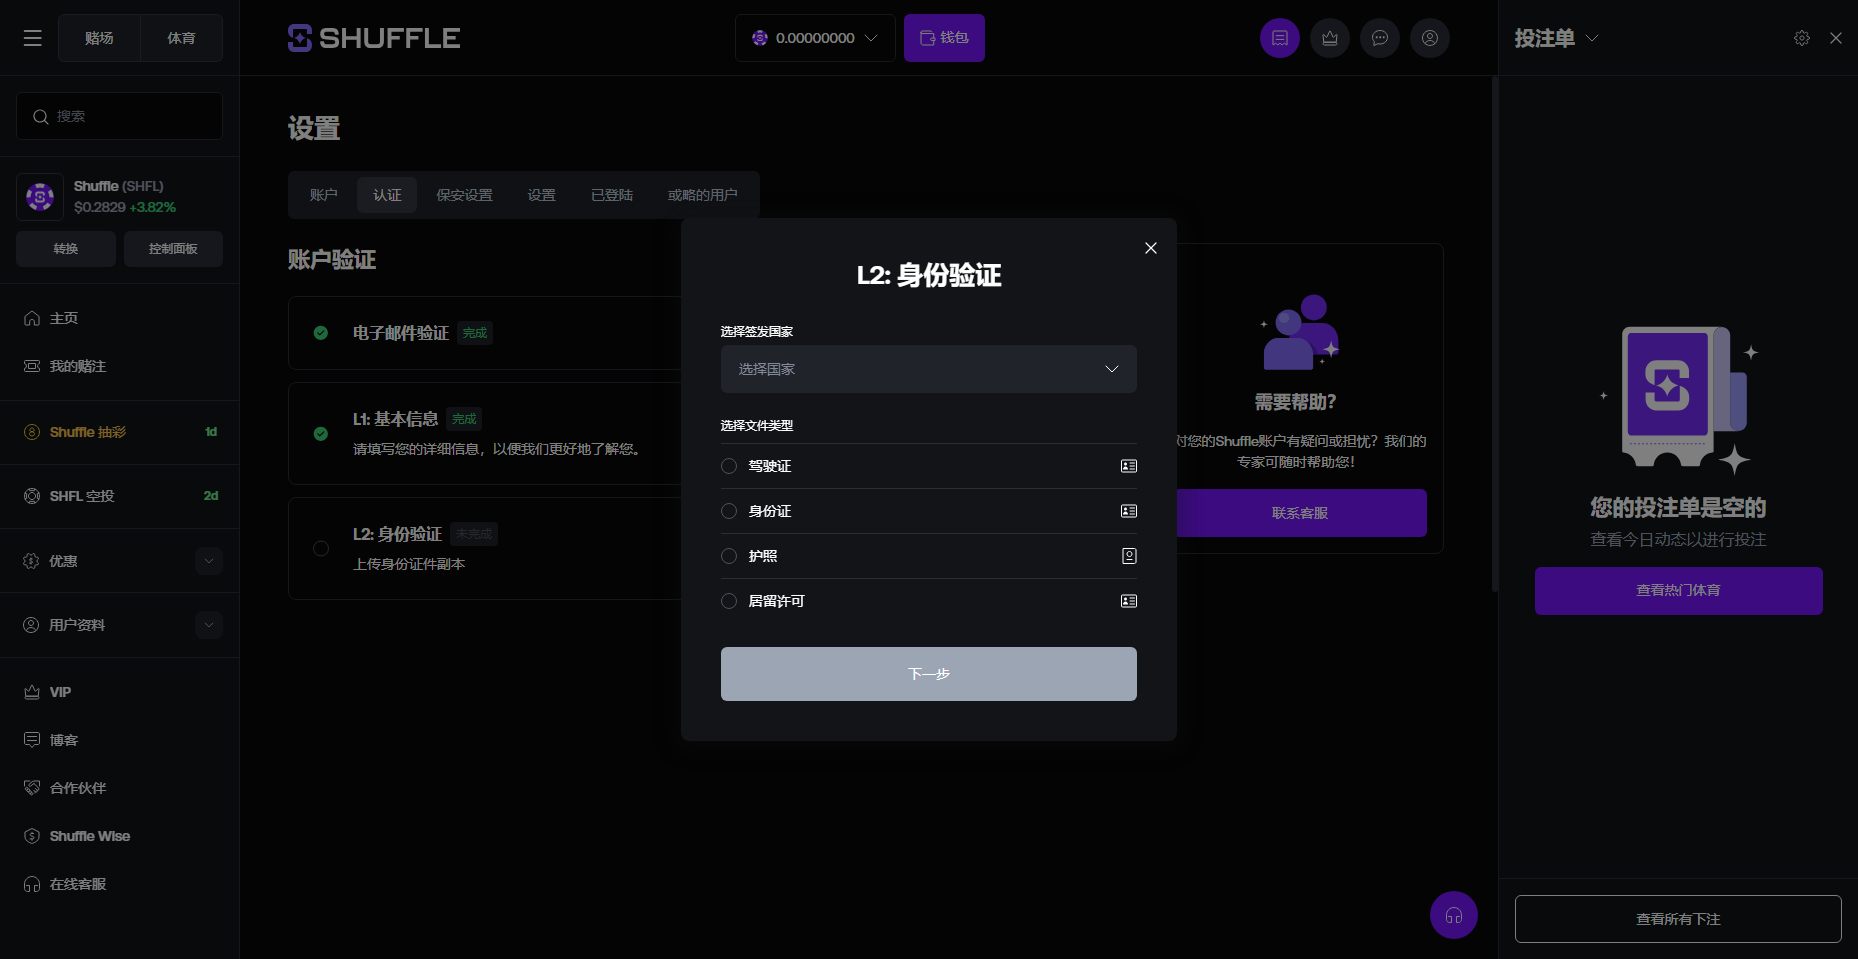Click the Shuffle Wise icon
This screenshot has height=959, width=1858.
point(32,836)
